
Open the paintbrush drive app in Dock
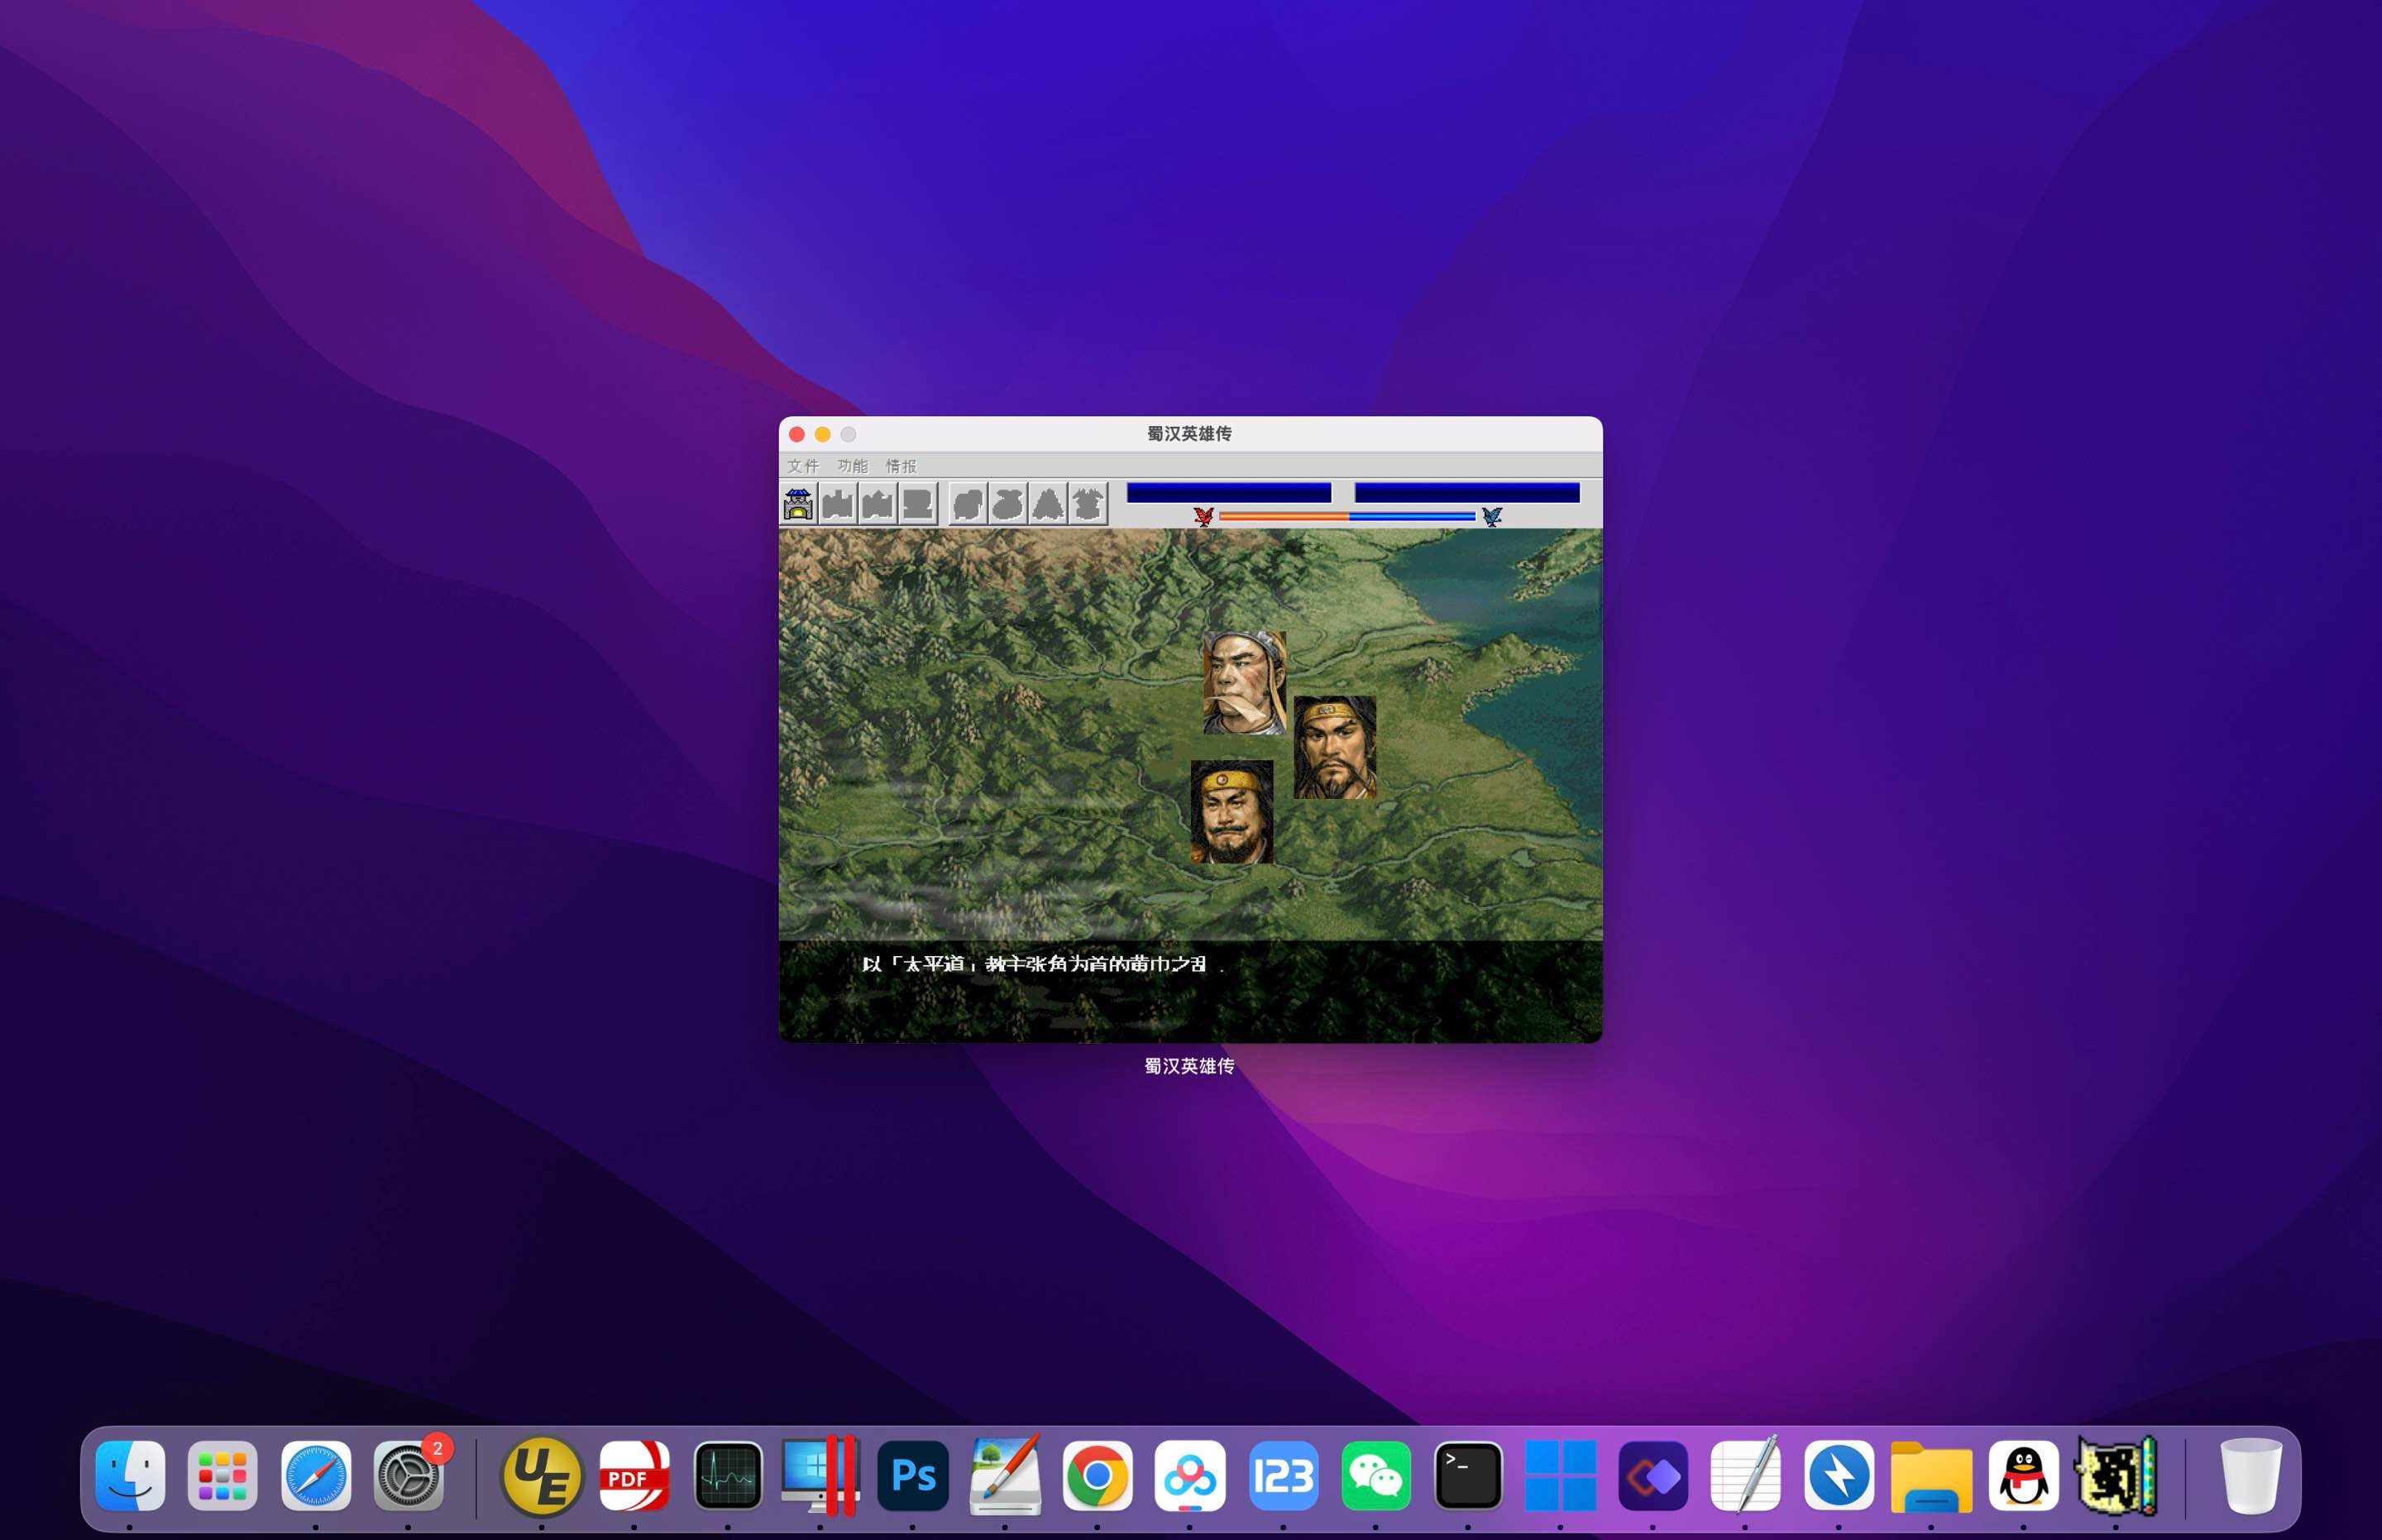coord(1005,1475)
